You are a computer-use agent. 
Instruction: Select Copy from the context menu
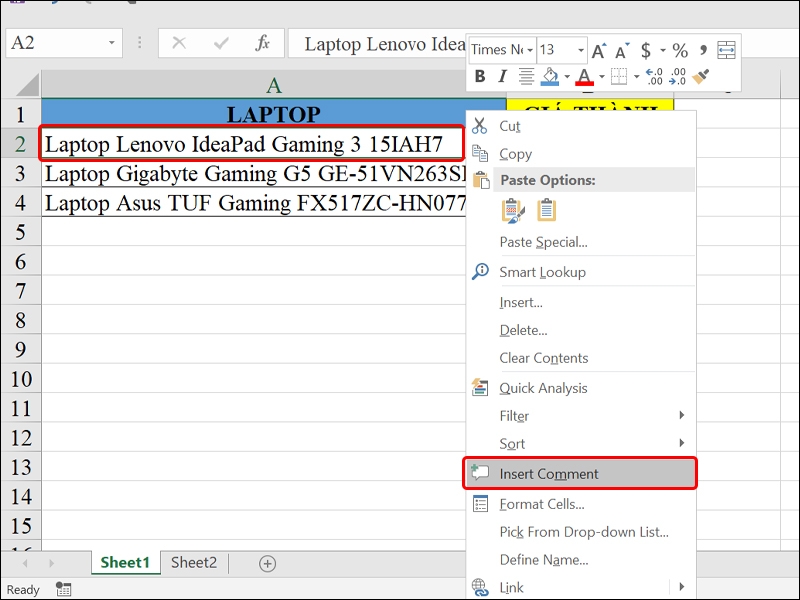(x=581, y=154)
